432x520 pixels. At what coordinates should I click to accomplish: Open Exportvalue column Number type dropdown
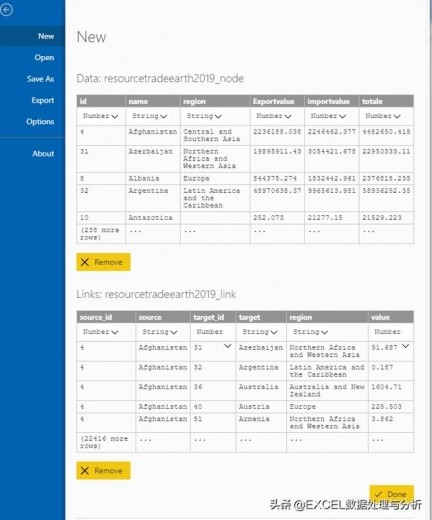coord(274,116)
